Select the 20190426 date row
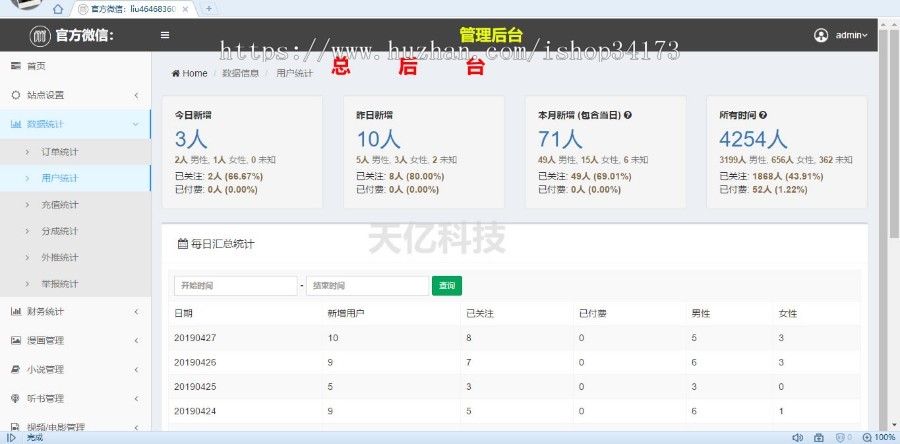 pyautogui.click(x=514, y=363)
